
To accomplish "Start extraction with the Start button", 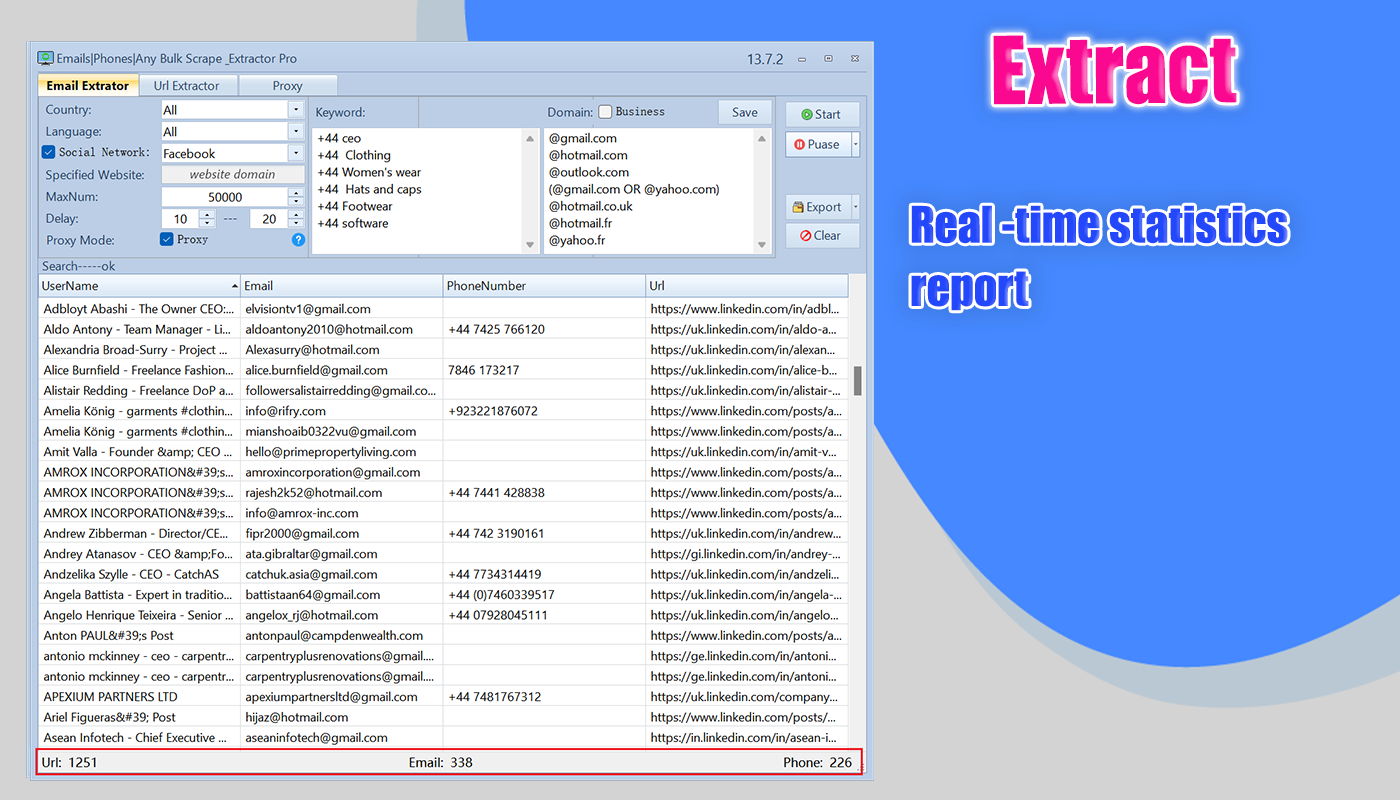I will pyautogui.click(x=821, y=114).
